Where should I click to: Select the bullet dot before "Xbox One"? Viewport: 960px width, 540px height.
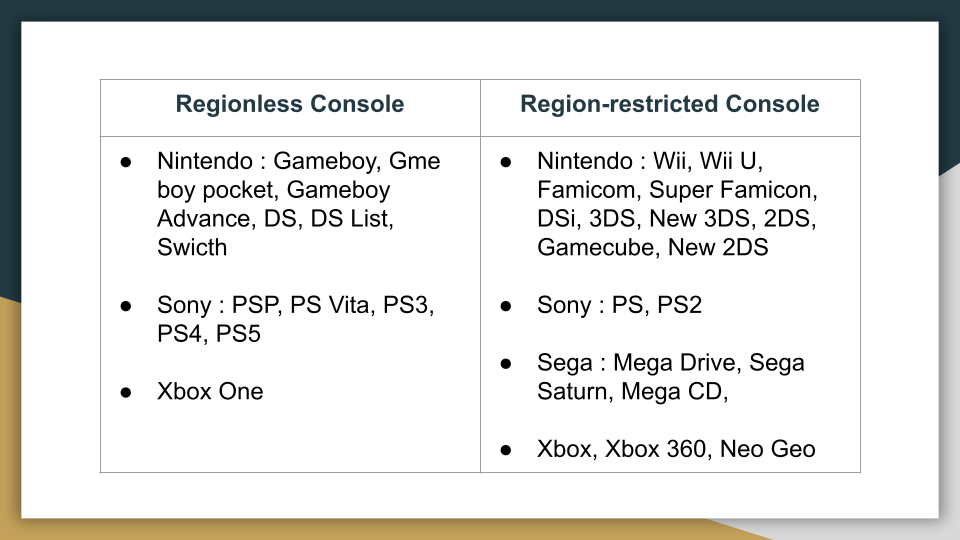coord(127,392)
